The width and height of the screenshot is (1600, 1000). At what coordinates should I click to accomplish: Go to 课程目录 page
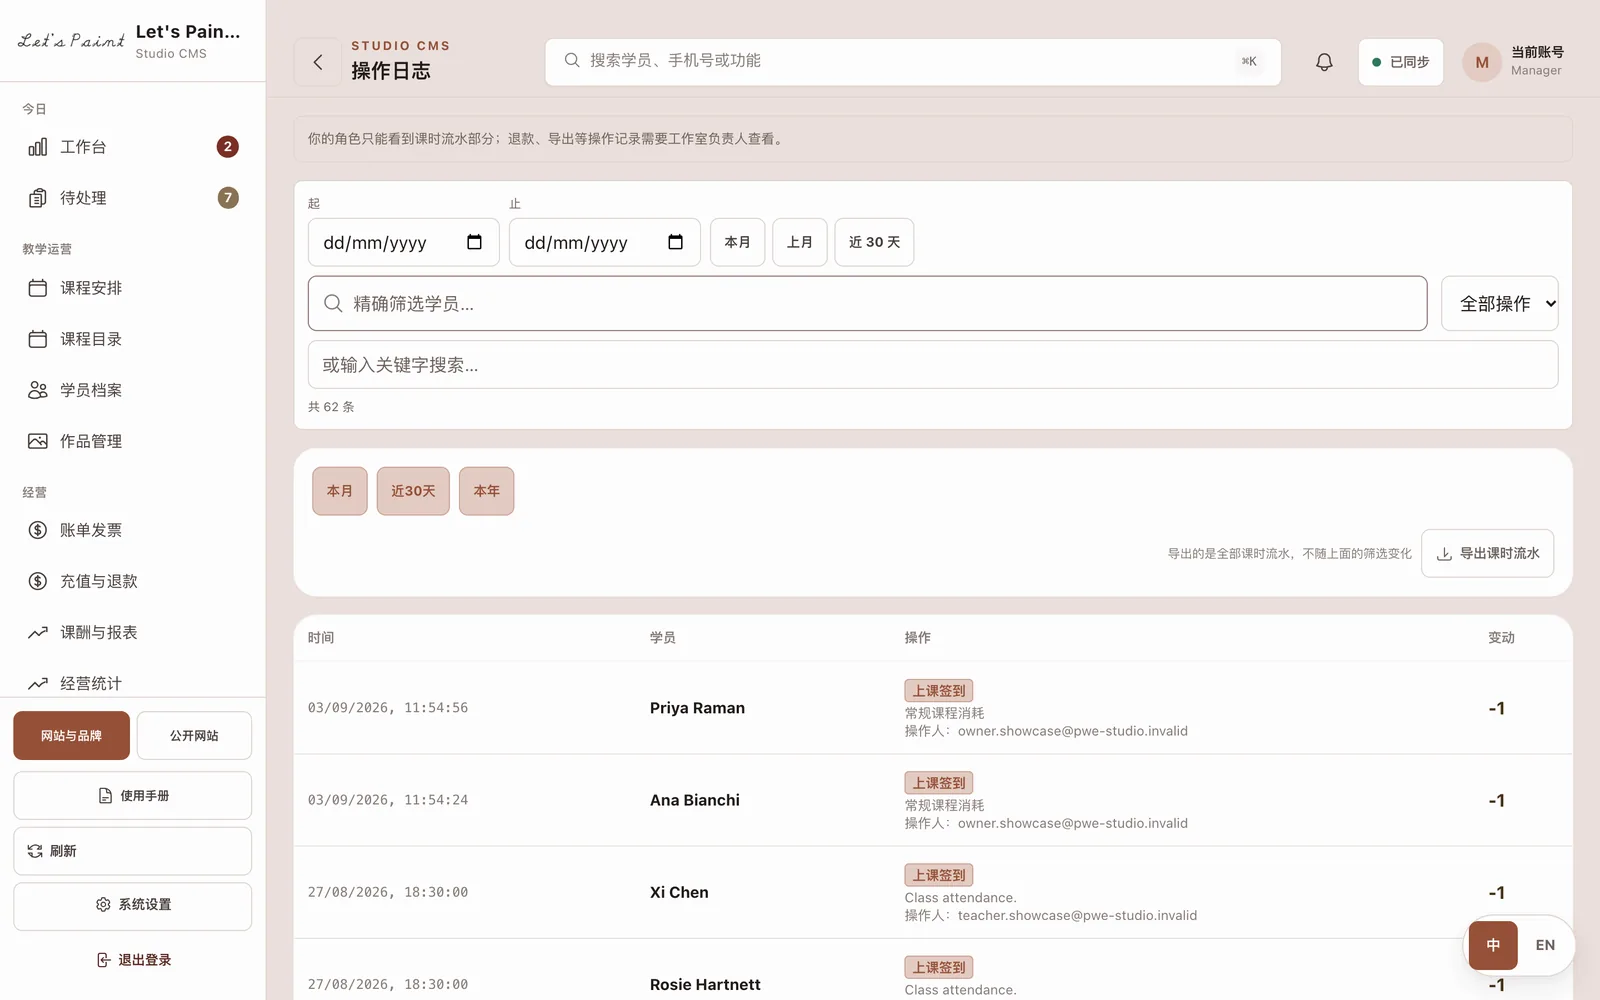coord(133,339)
